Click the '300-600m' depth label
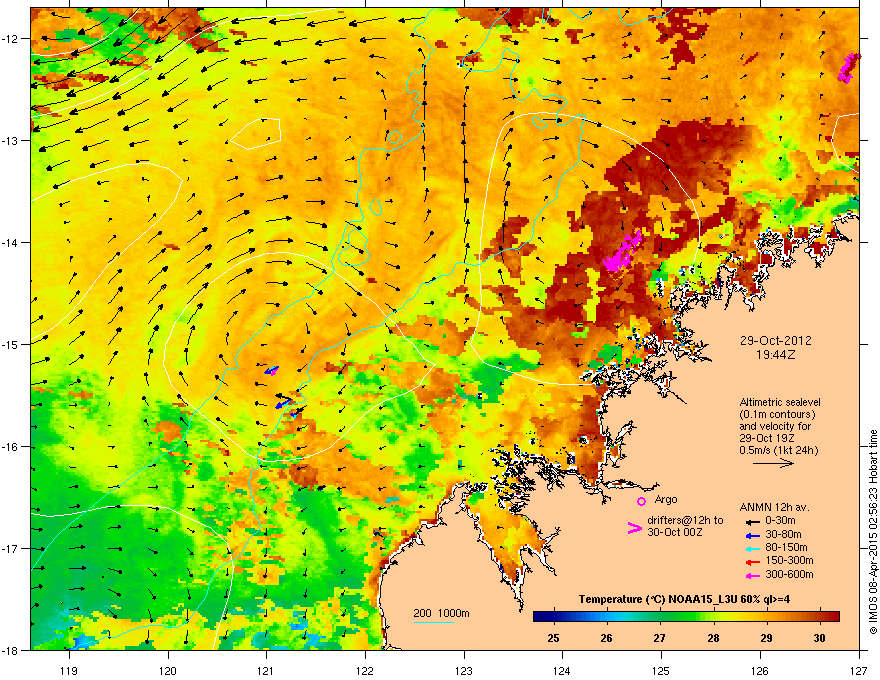 [789, 575]
